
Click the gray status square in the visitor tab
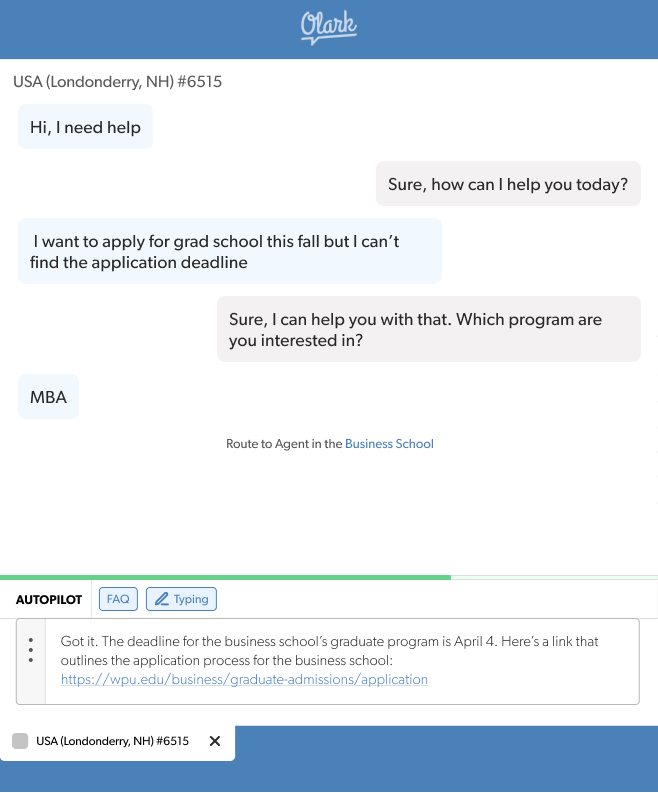pyautogui.click(x=20, y=741)
